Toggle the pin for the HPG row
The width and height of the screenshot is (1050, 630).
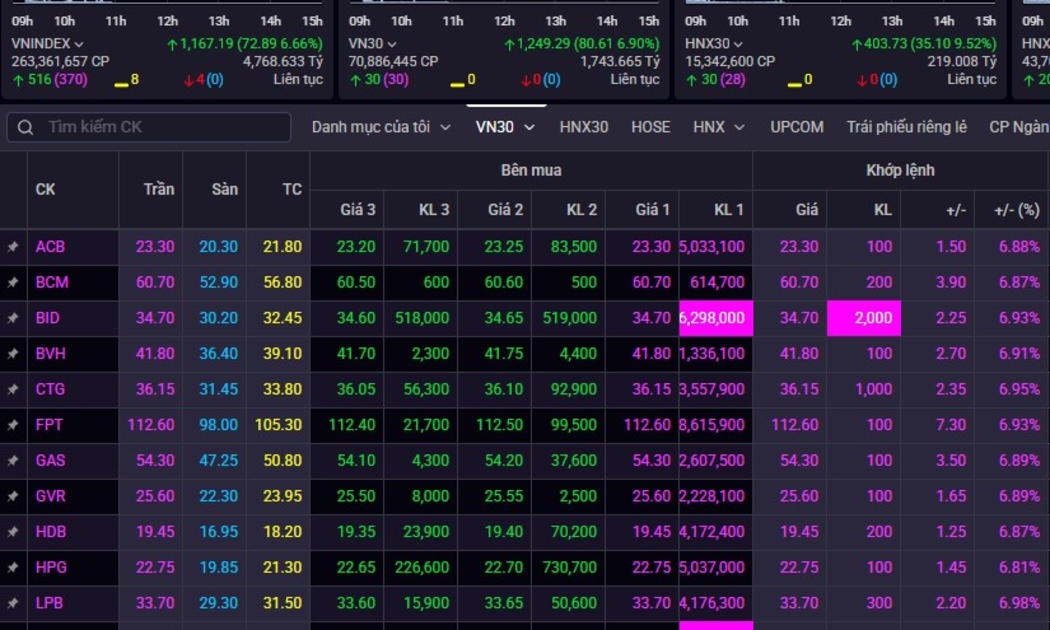coord(13,568)
